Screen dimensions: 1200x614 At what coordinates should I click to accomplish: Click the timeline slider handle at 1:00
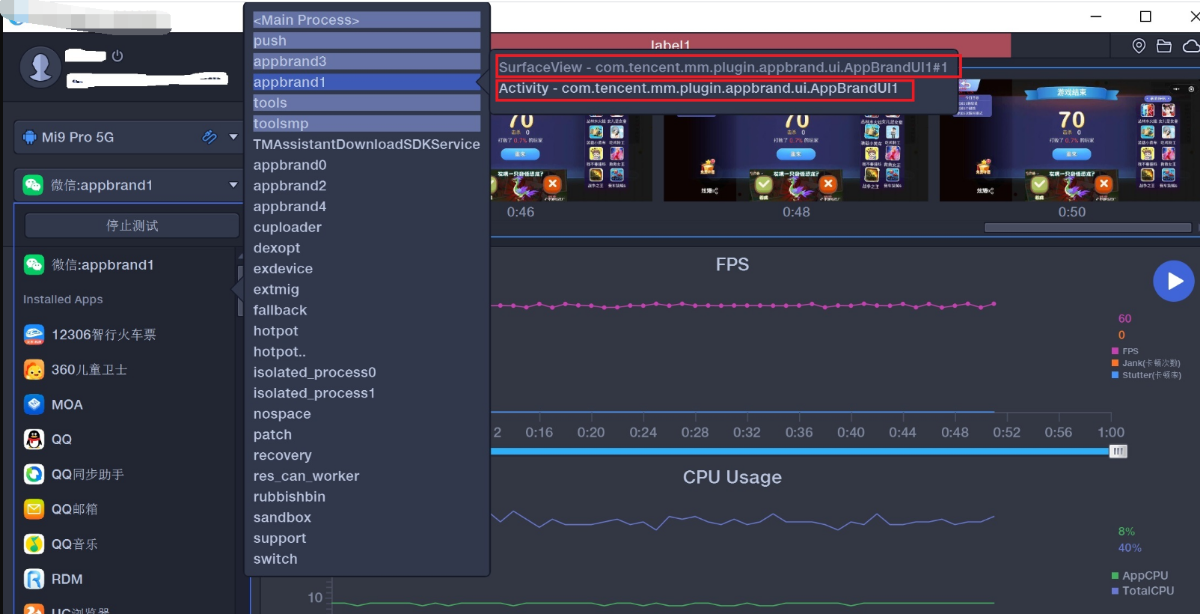(x=1118, y=451)
